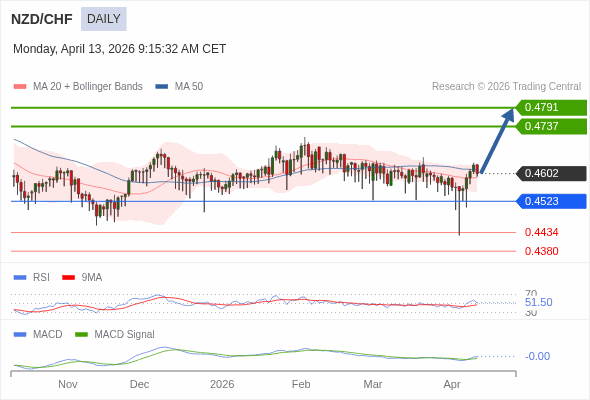Click the 2026 label on the time axis
Viewport: 590px width, 400px height.
pyautogui.click(x=222, y=384)
